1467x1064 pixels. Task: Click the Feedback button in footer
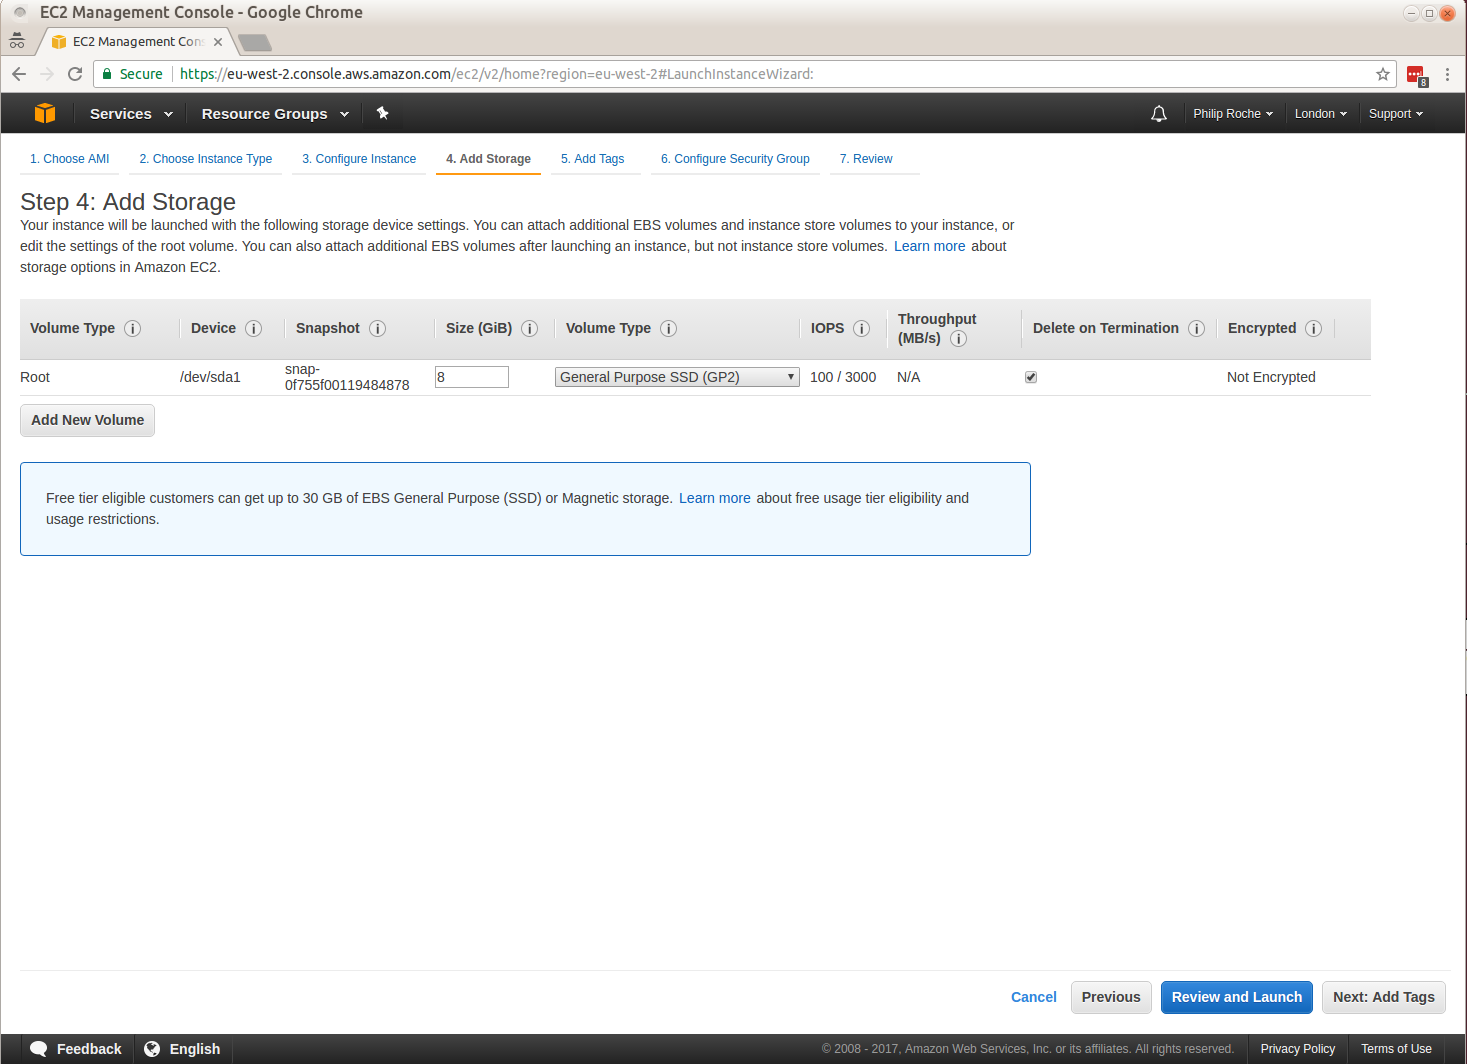coord(76,1049)
